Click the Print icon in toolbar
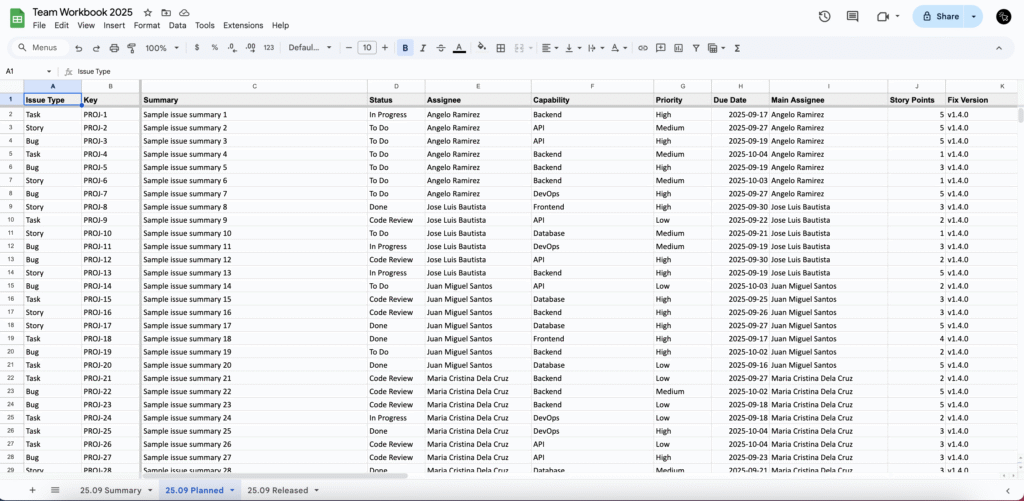Screen dimensions: 1024x501 114,48
